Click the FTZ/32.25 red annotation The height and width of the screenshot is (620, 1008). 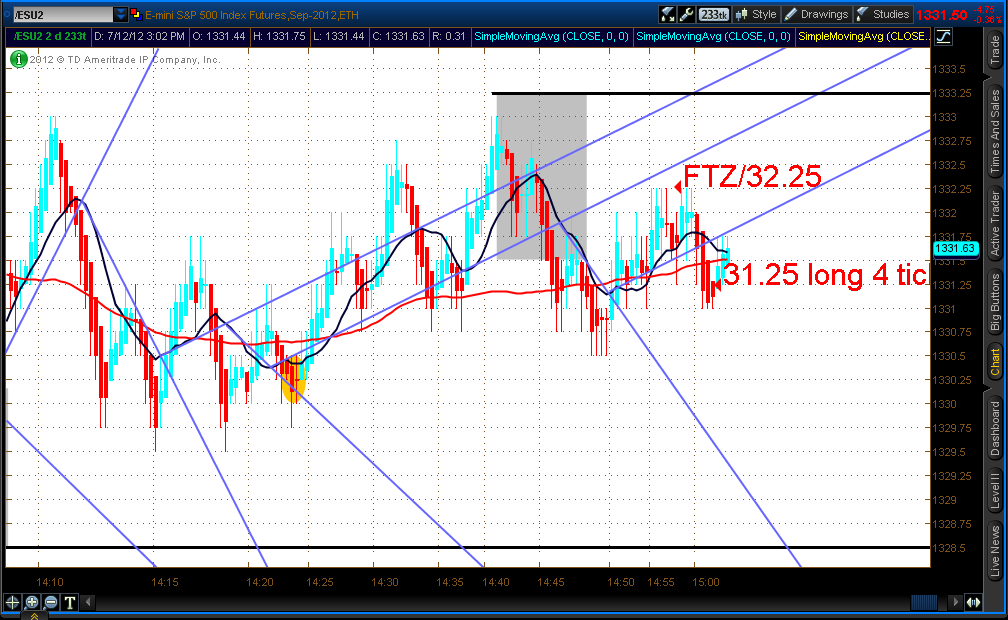click(x=752, y=176)
